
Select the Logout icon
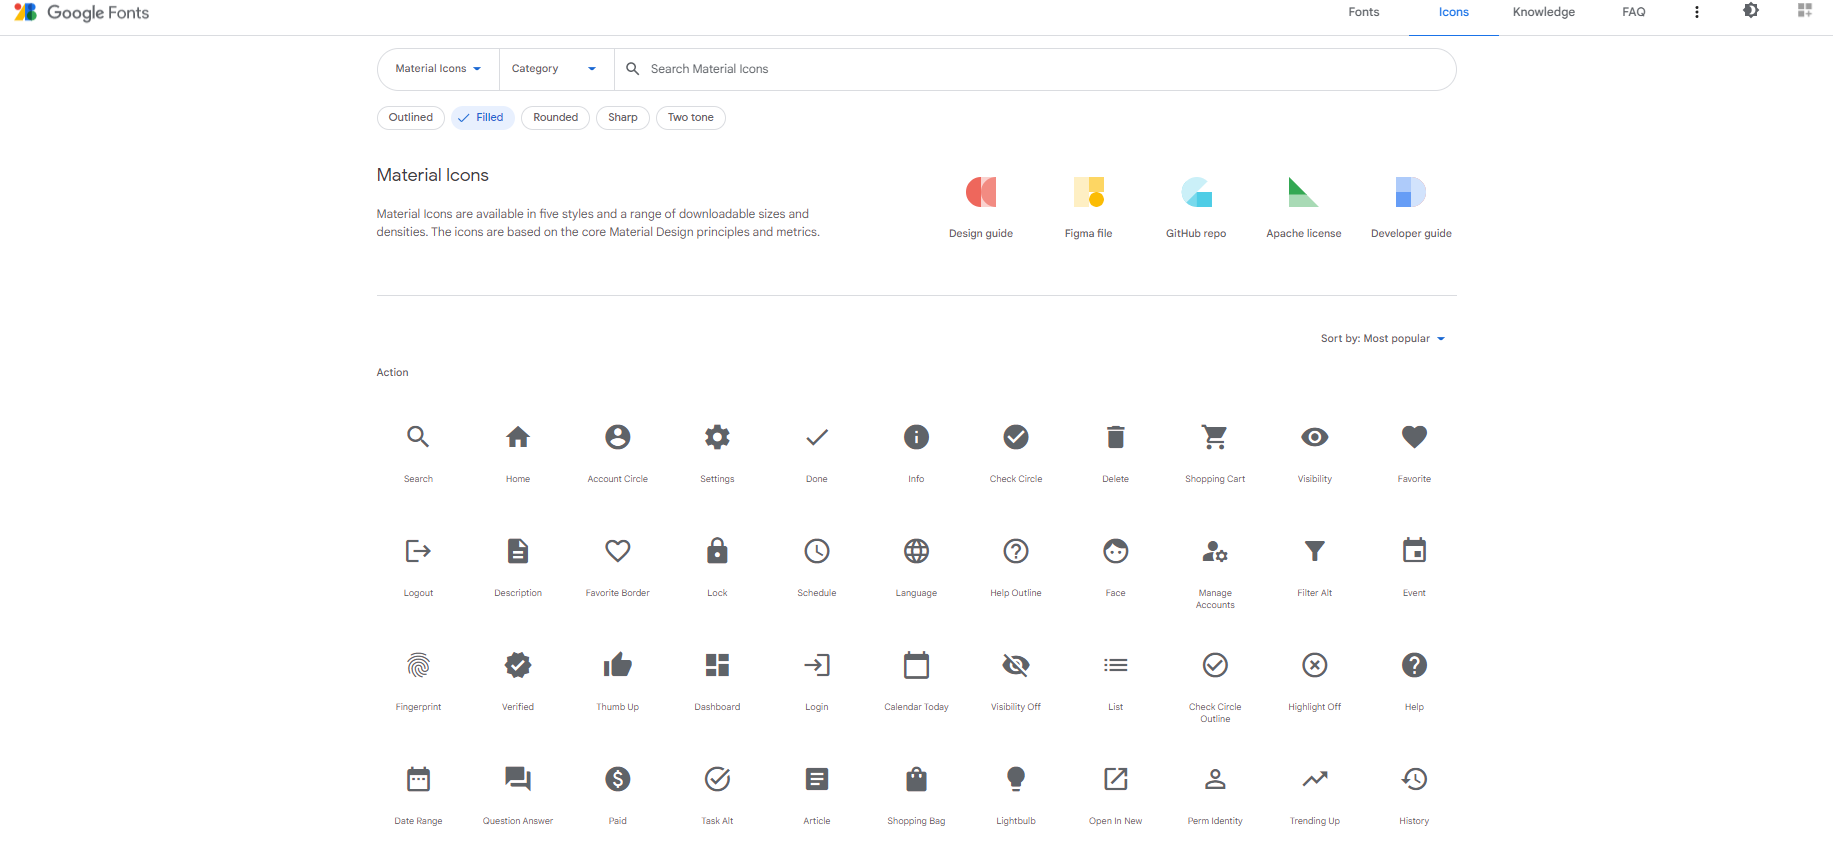(418, 551)
